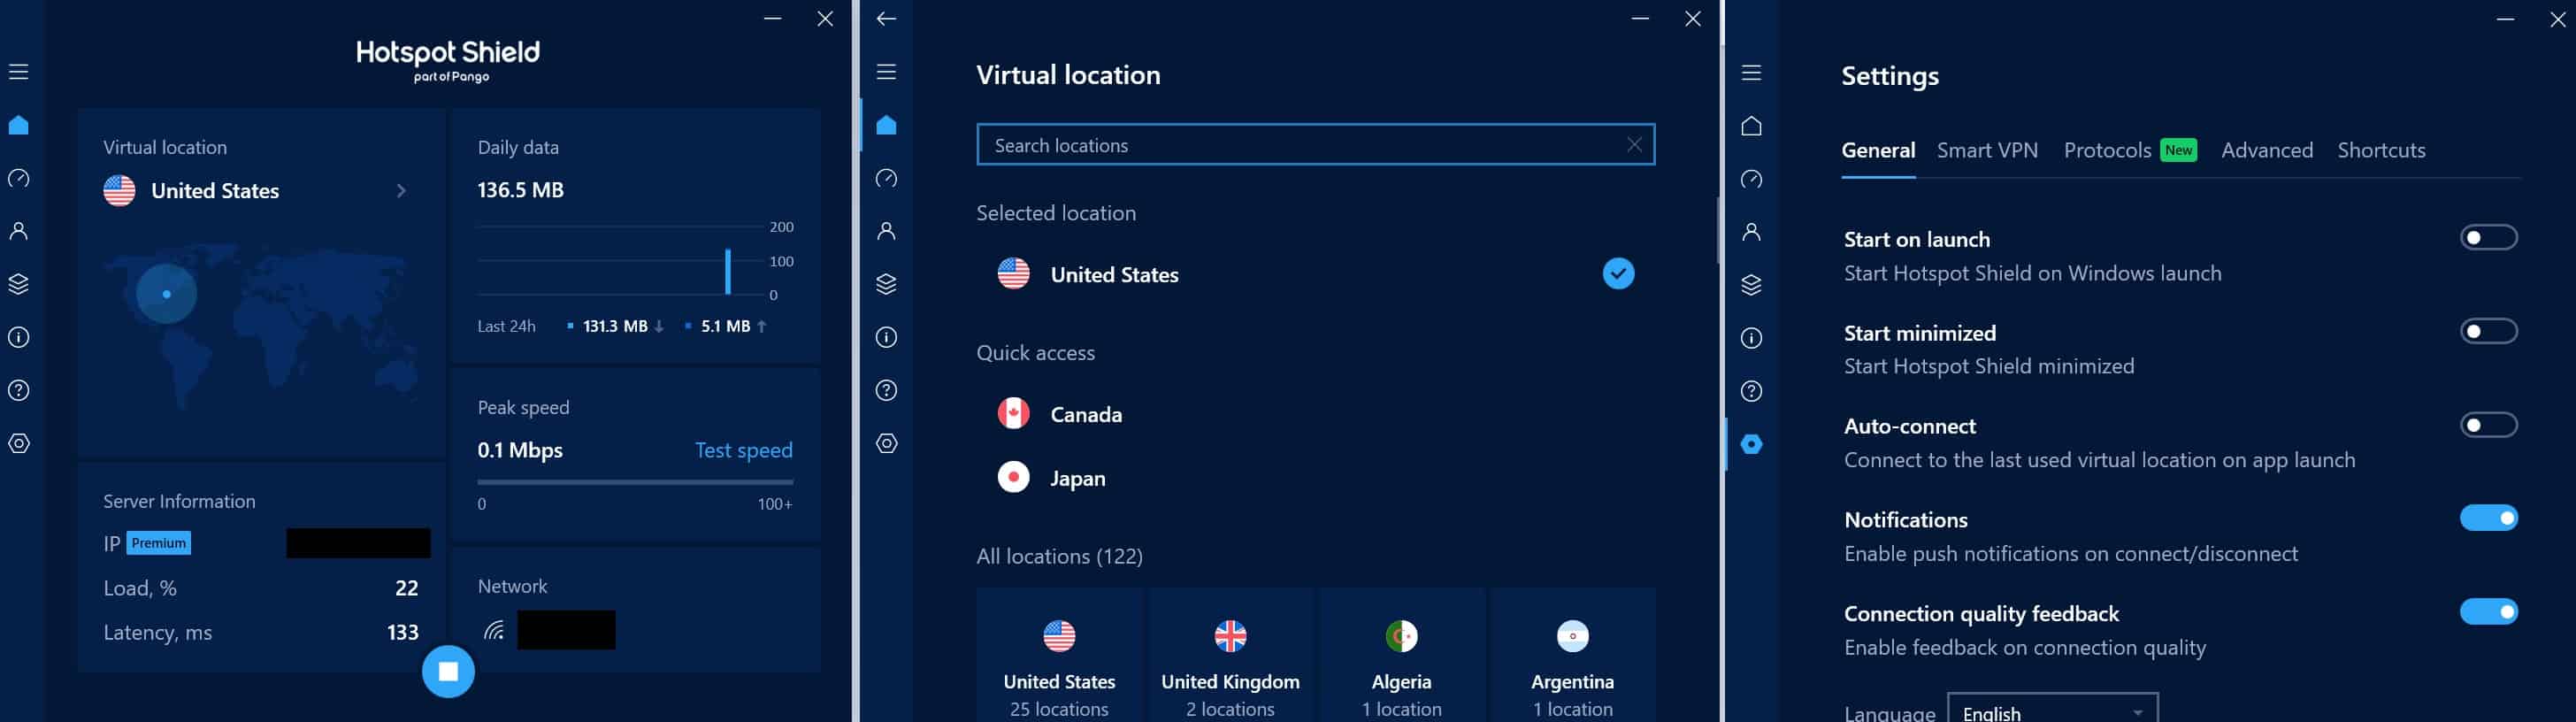
Task: Select Home icon in Virtual location window sidebar
Action: coord(886,125)
